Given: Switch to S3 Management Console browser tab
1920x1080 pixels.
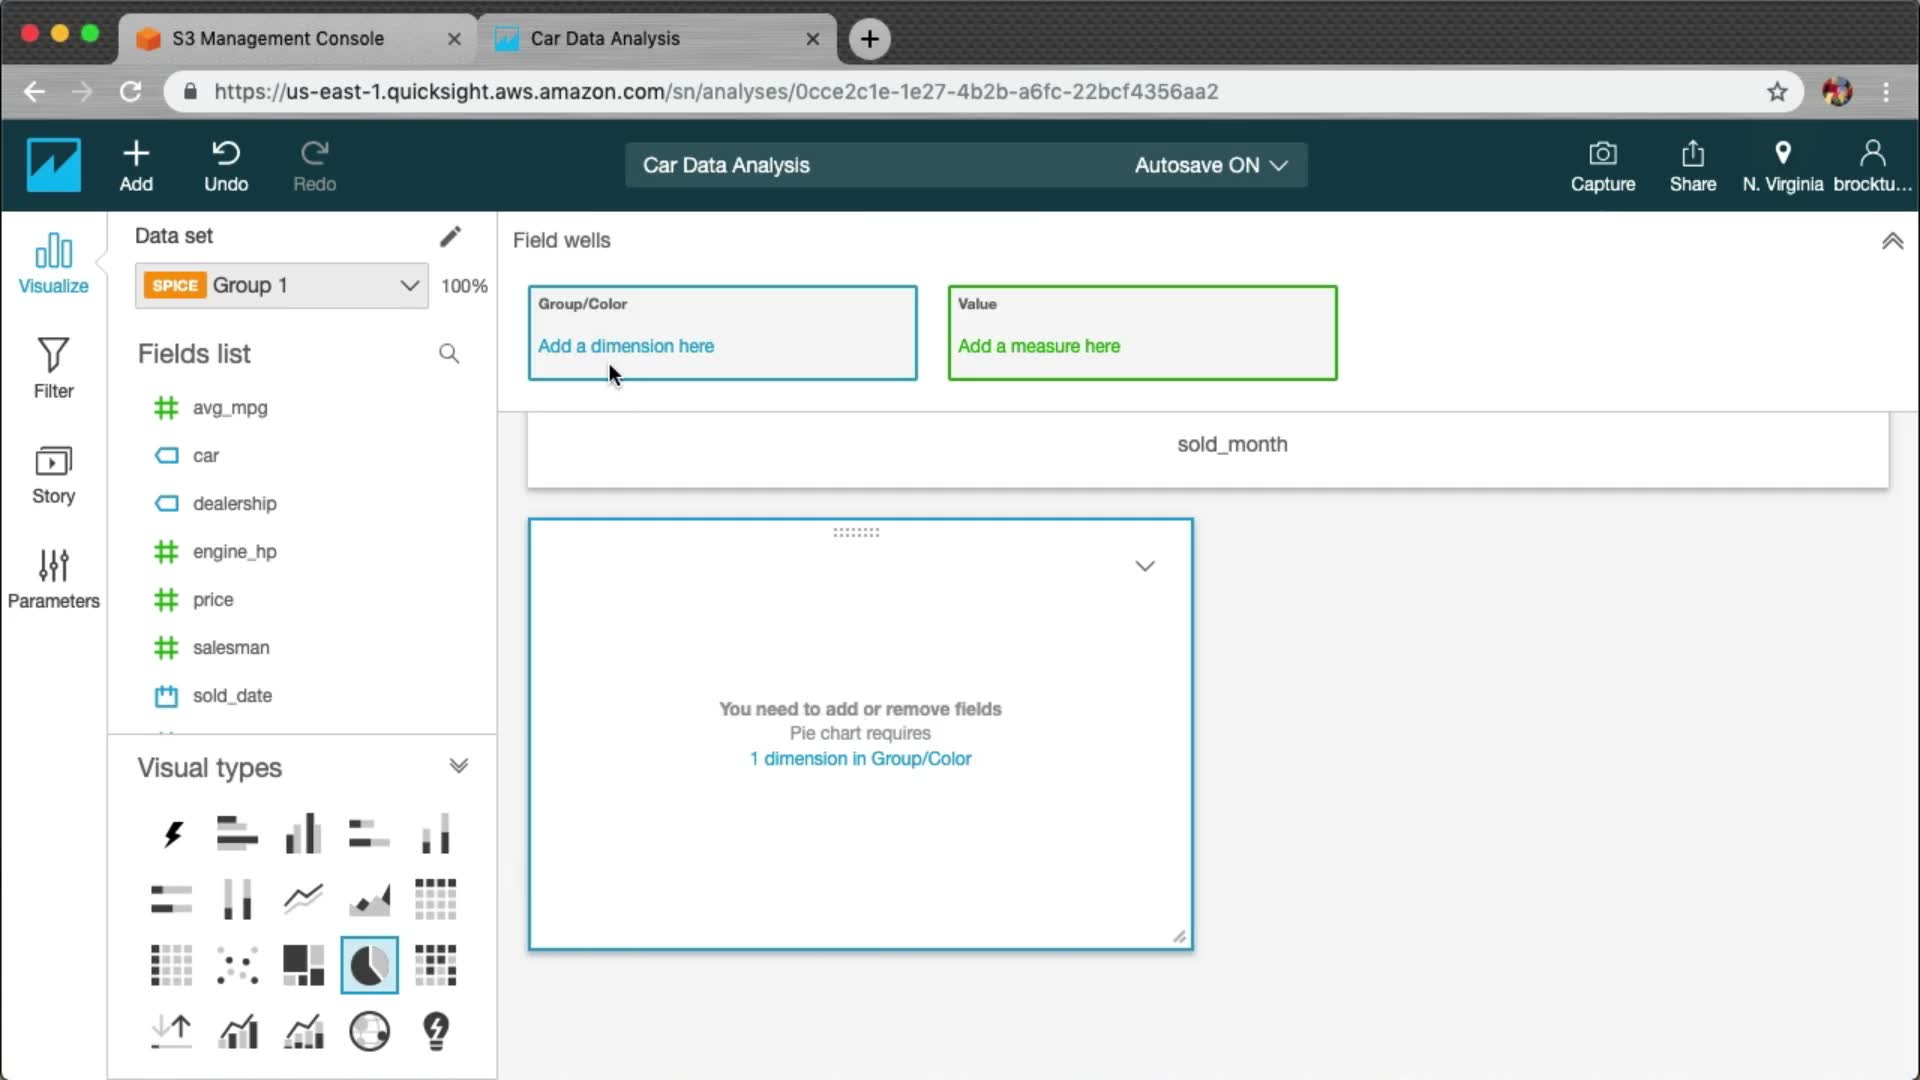Looking at the screenshot, I should point(278,38).
